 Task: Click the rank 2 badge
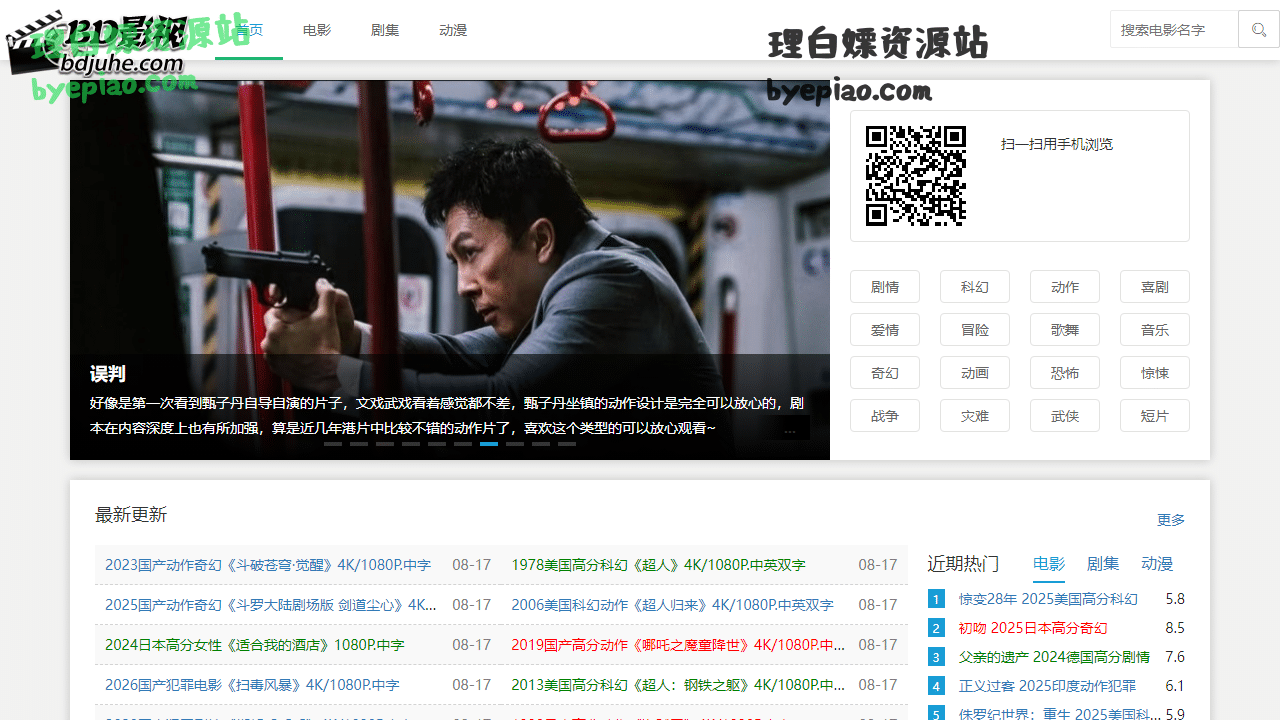pos(936,628)
